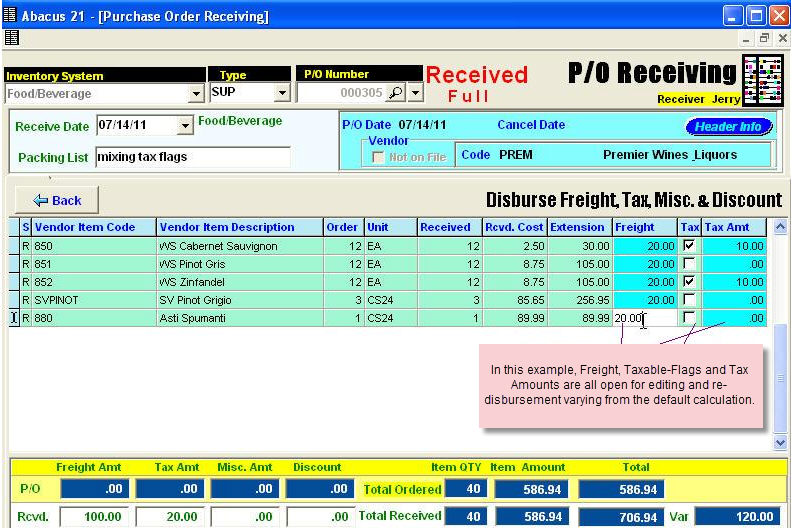This screenshot has width=792, height=528.
Task: Toggle Tax checkbox for Asti Spumanti row
Action: pos(688,317)
